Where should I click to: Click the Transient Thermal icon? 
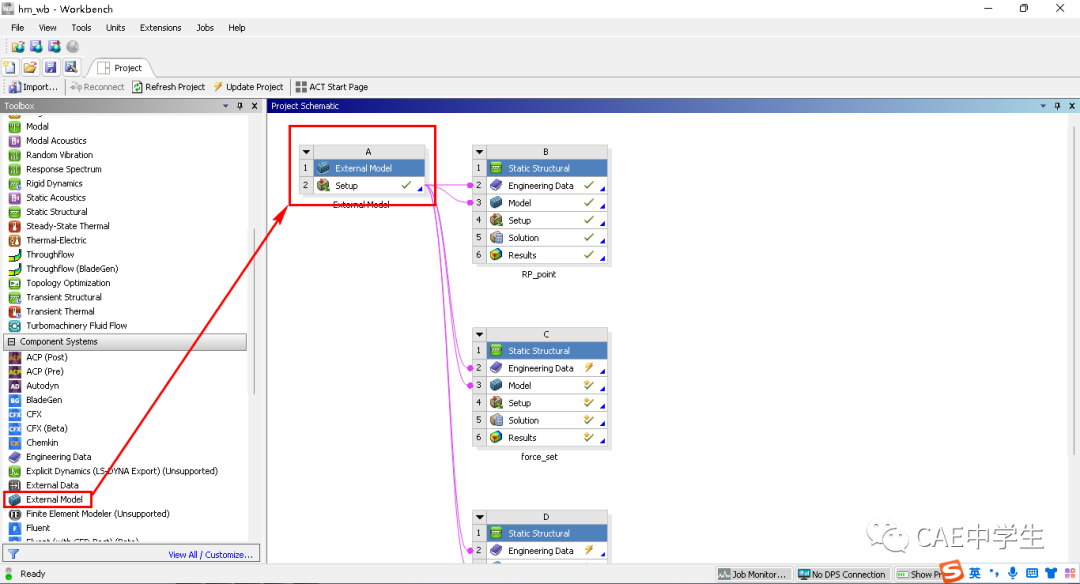click(14, 311)
